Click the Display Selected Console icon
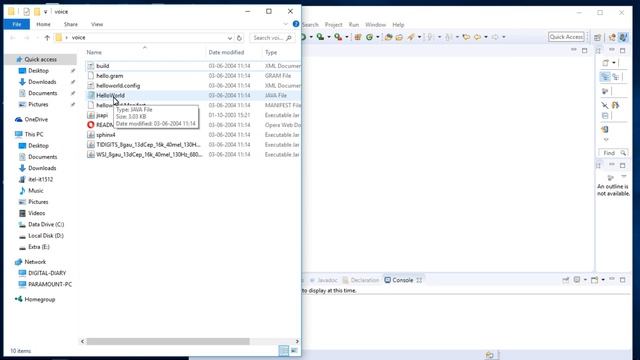Image resolution: width=640 pixels, height=360 pixels. tap(577, 280)
